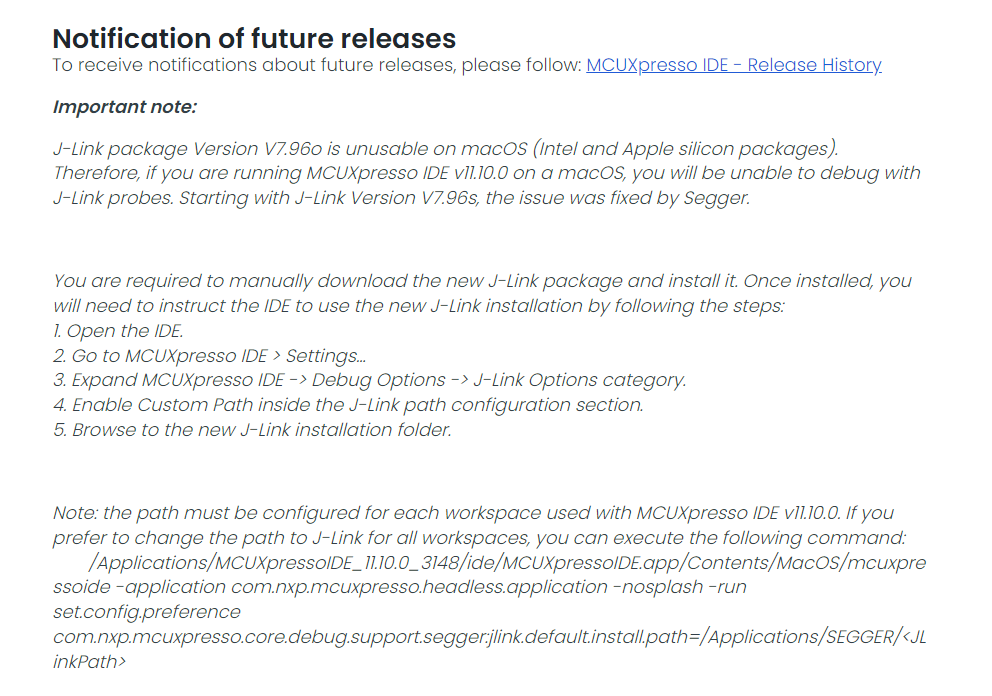The image size is (992, 696).
Task: Click the line starting "J-Link probes. Starting with"
Action: point(400,197)
